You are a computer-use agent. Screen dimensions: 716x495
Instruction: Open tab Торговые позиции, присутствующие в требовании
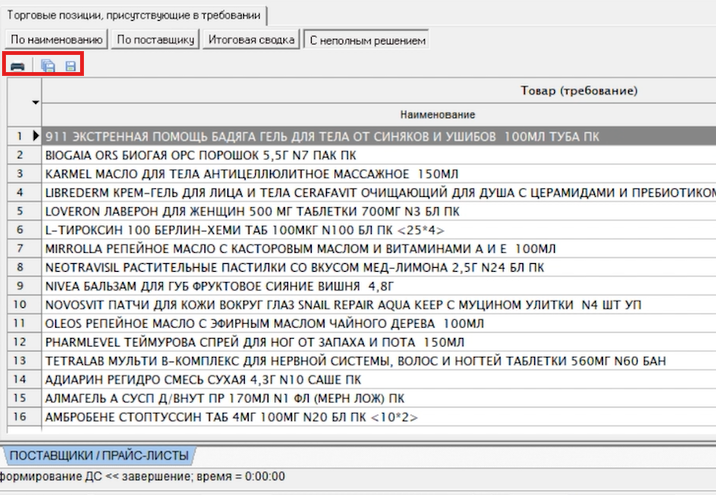click(x=134, y=16)
